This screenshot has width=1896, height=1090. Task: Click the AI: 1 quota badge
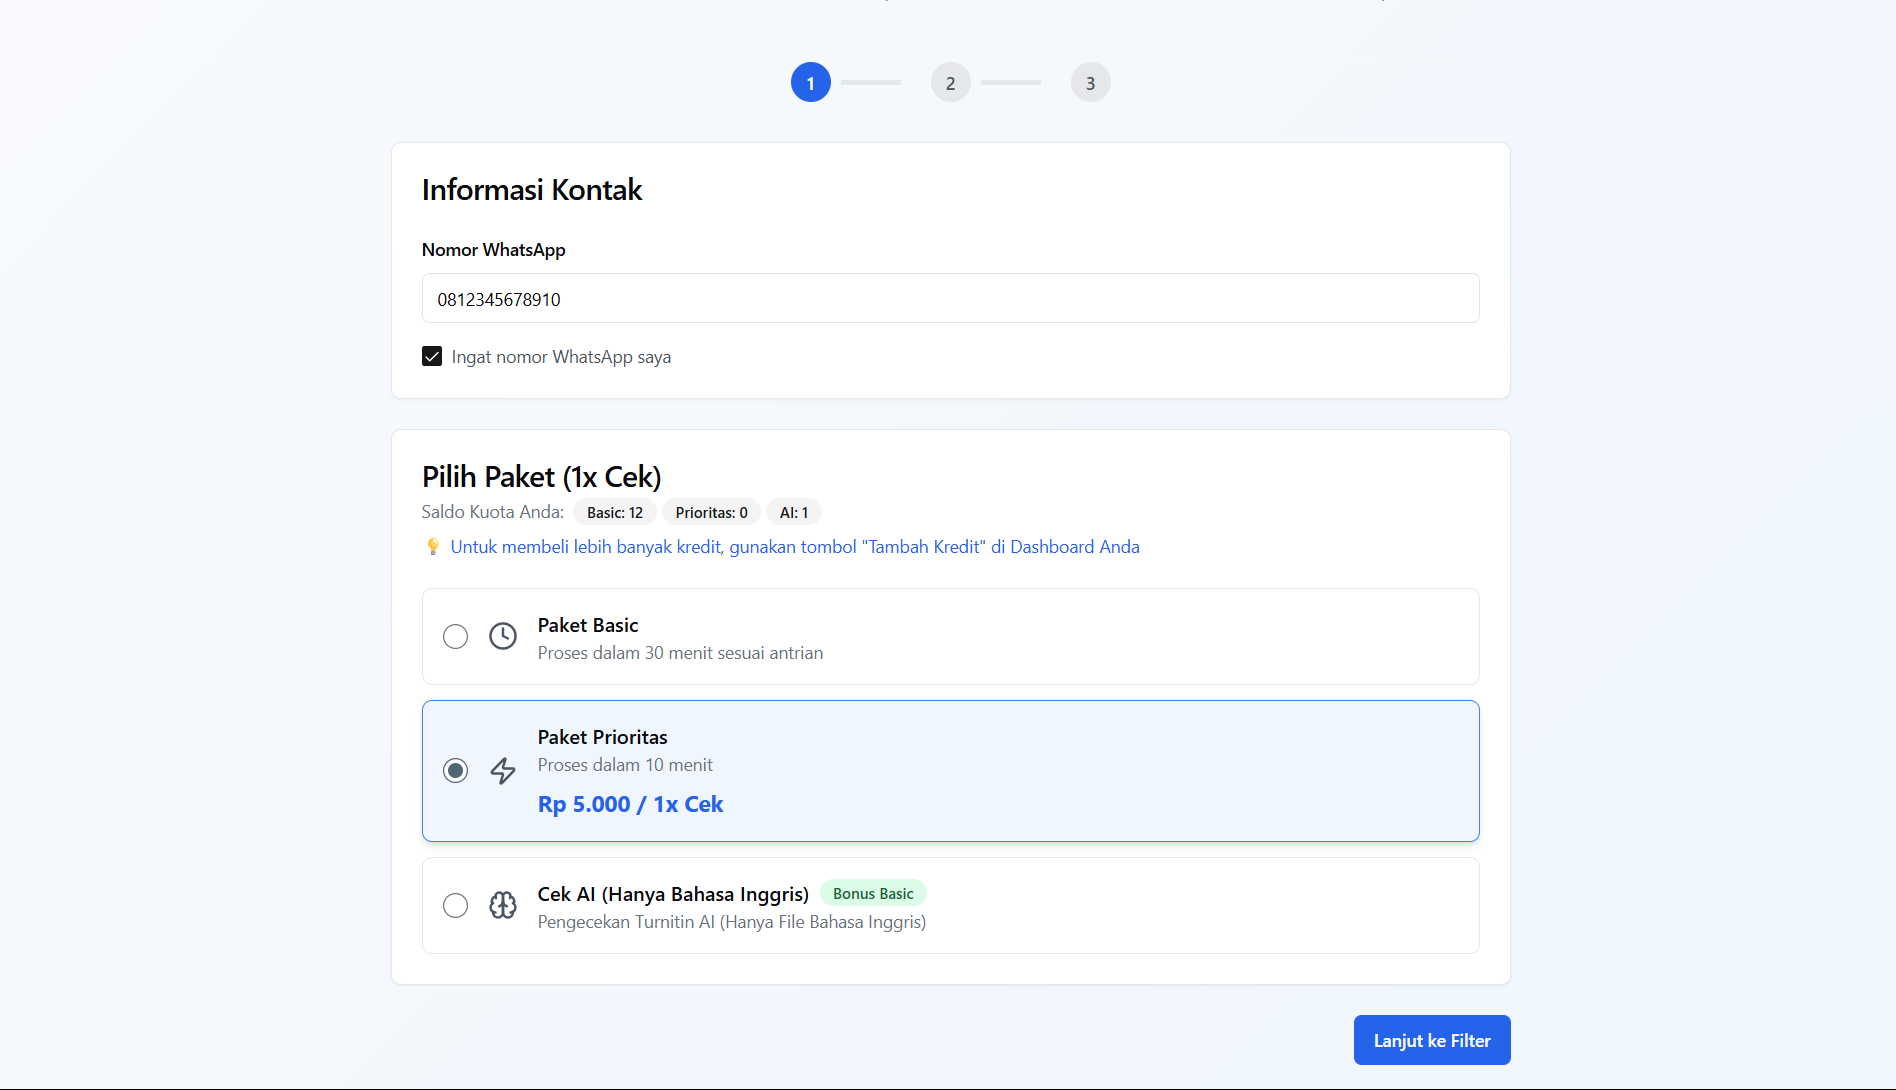794,513
